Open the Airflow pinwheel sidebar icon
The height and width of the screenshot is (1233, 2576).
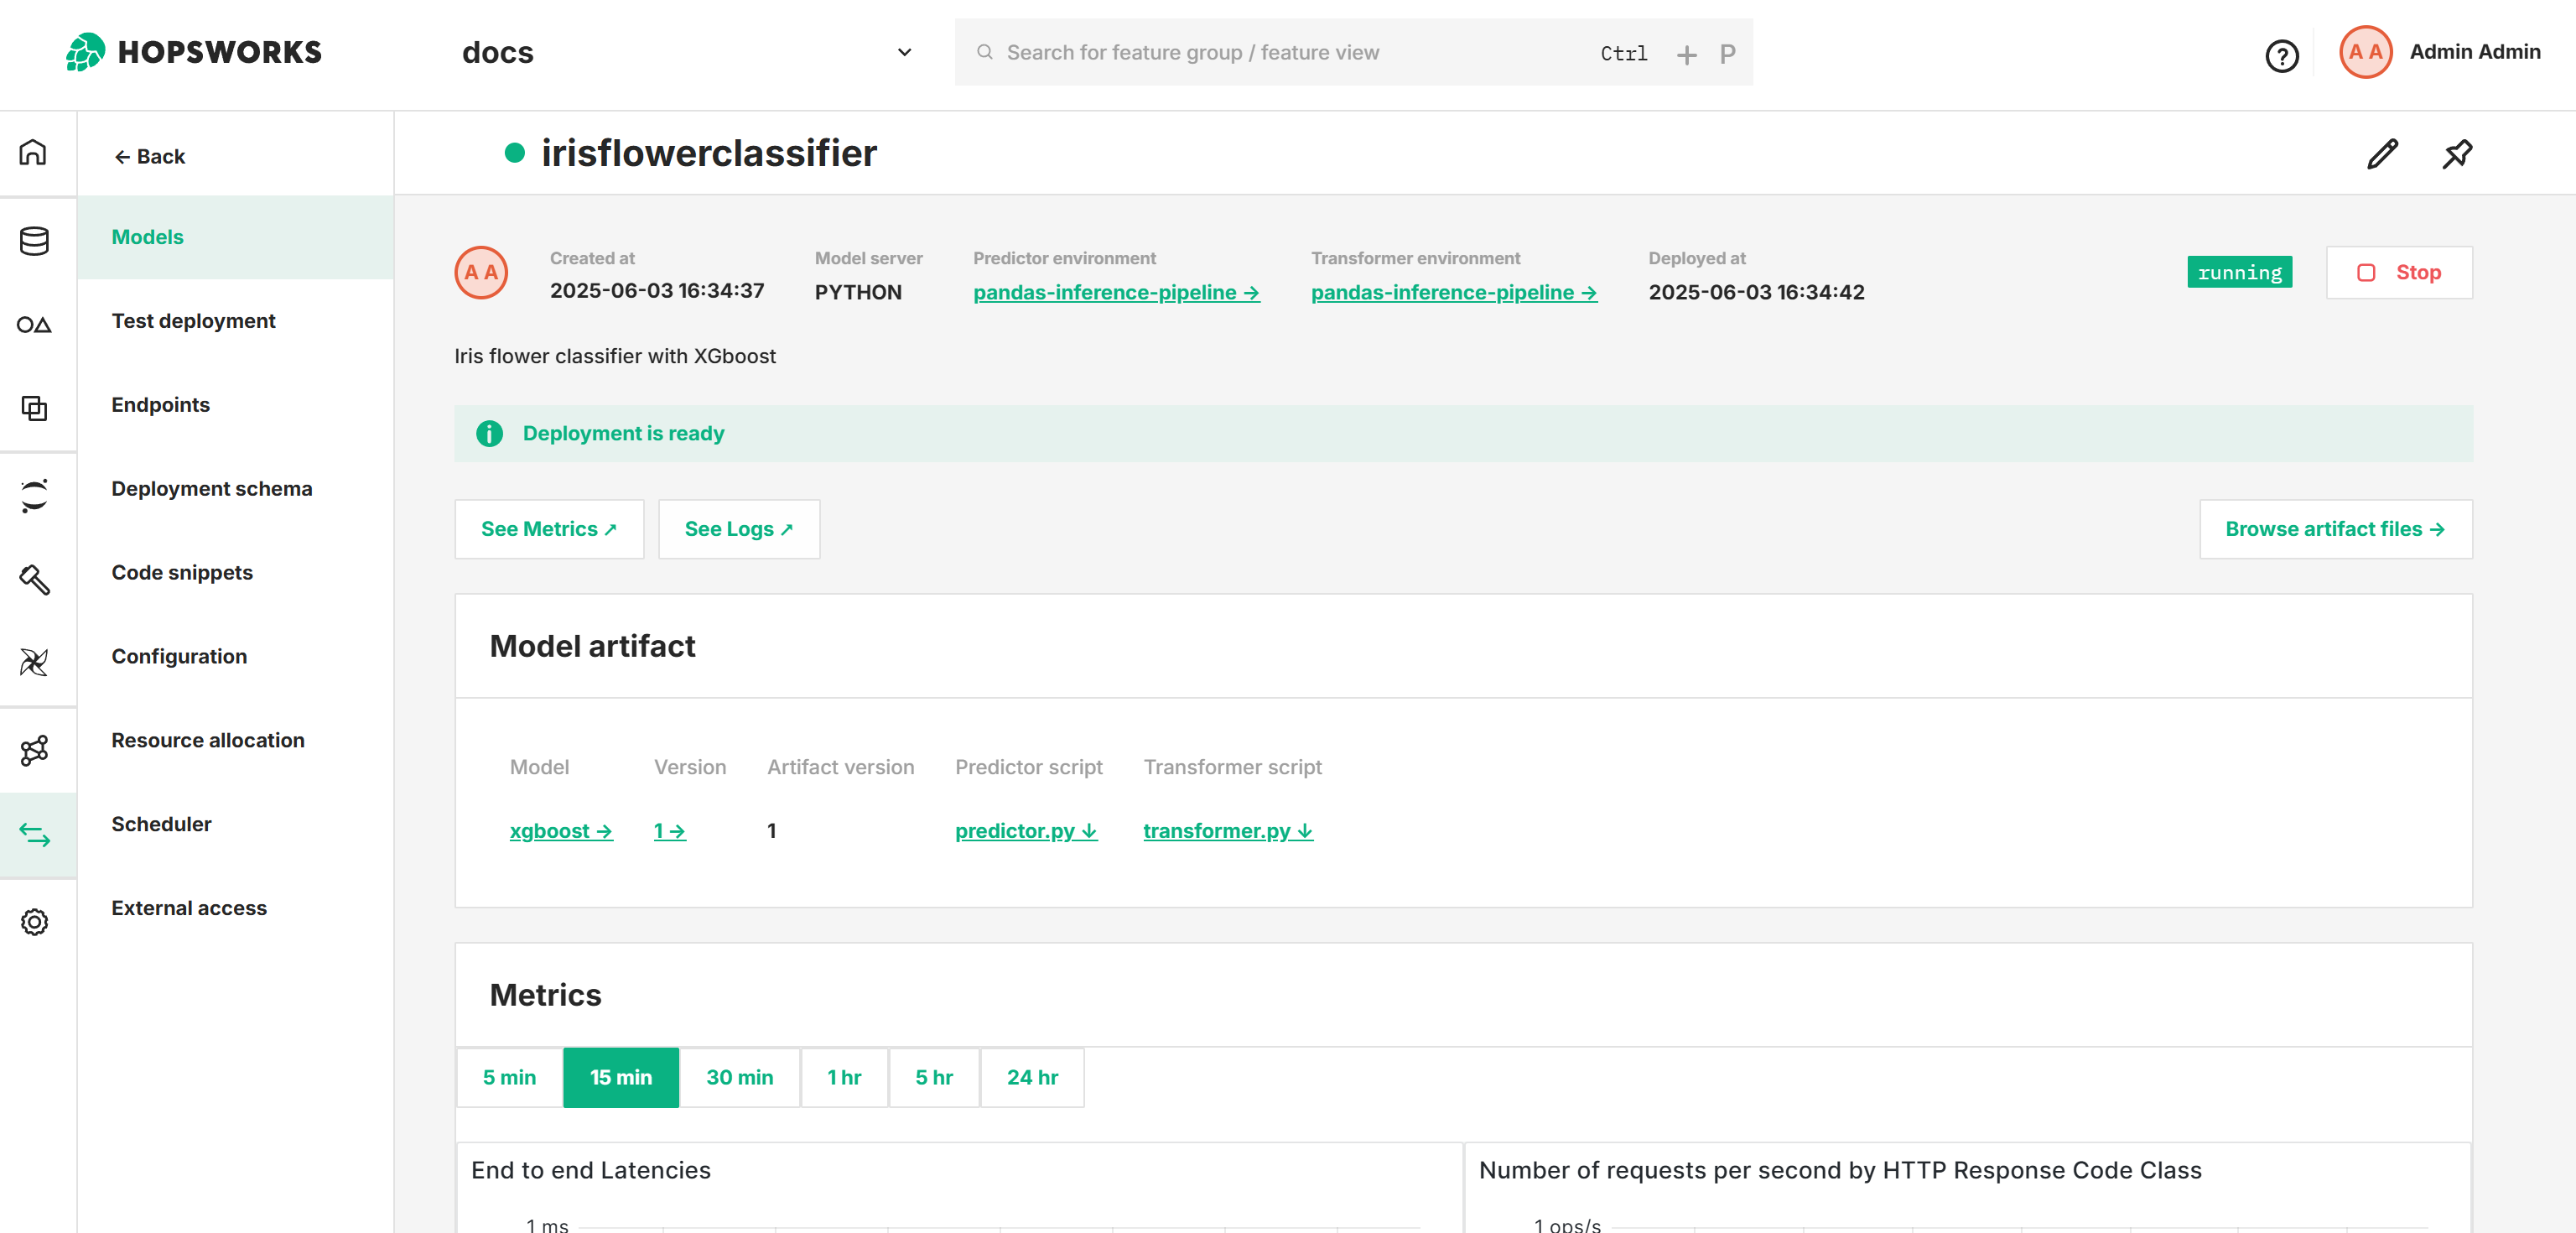[35, 661]
